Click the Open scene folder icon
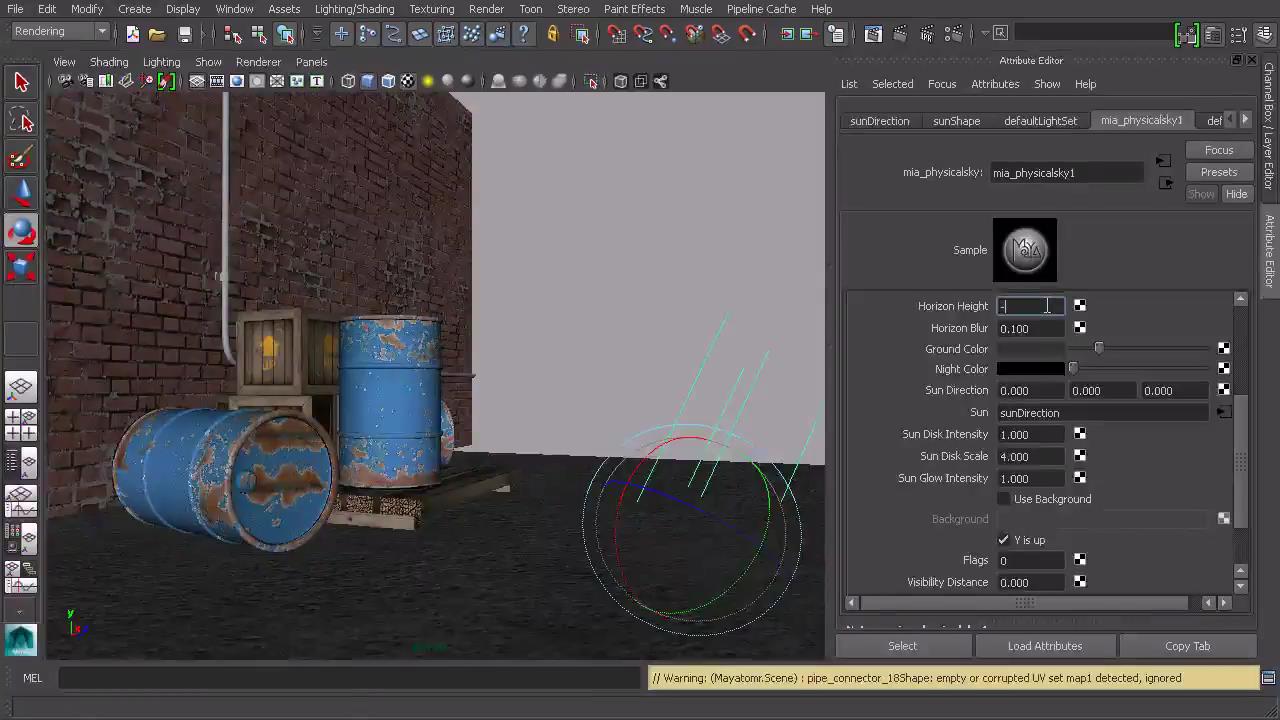This screenshot has height=720, width=1280. 157,34
